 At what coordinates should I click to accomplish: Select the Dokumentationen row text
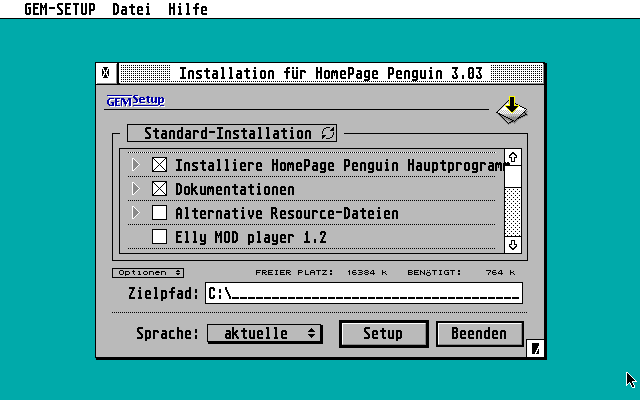pos(235,189)
